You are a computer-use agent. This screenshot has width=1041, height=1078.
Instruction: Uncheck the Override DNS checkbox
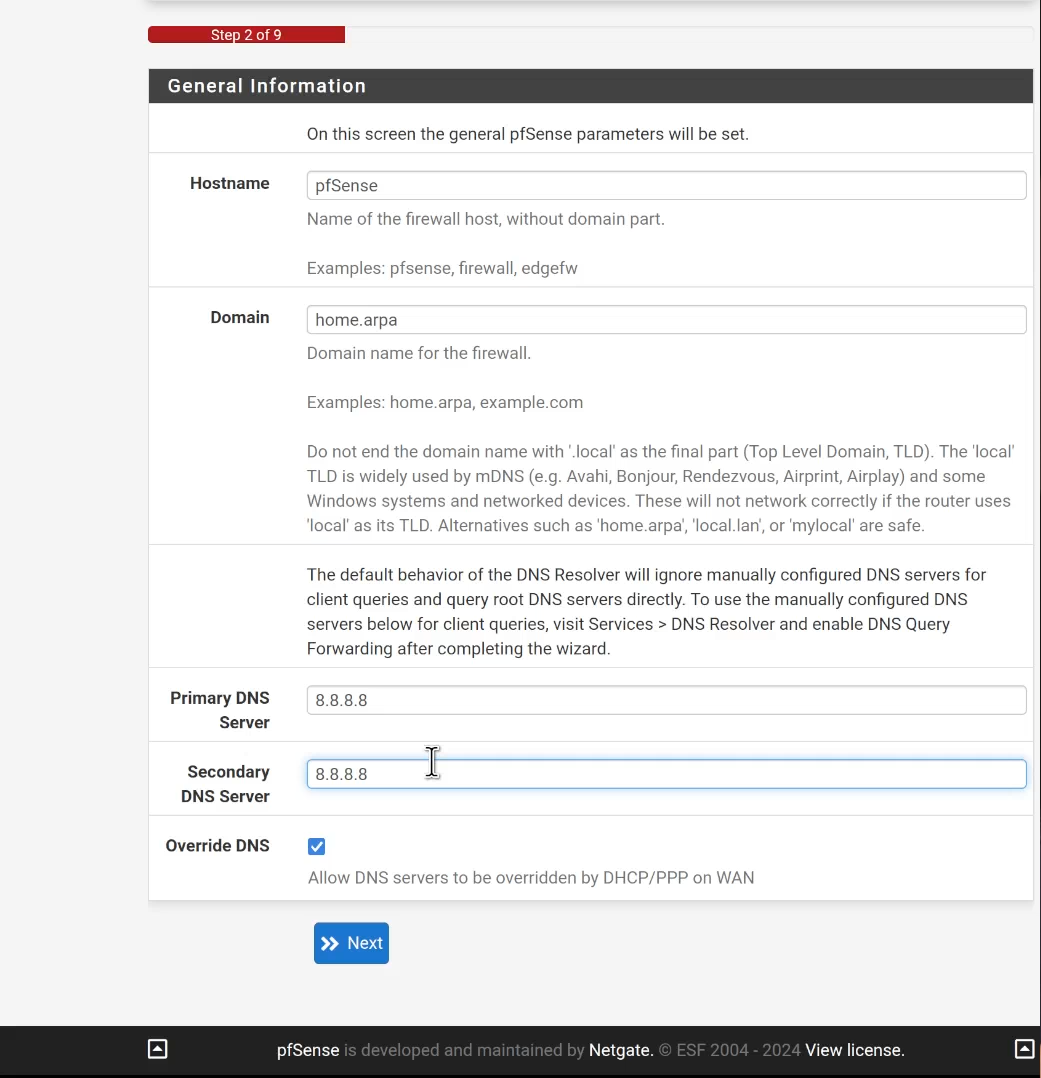pyautogui.click(x=316, y=846)
